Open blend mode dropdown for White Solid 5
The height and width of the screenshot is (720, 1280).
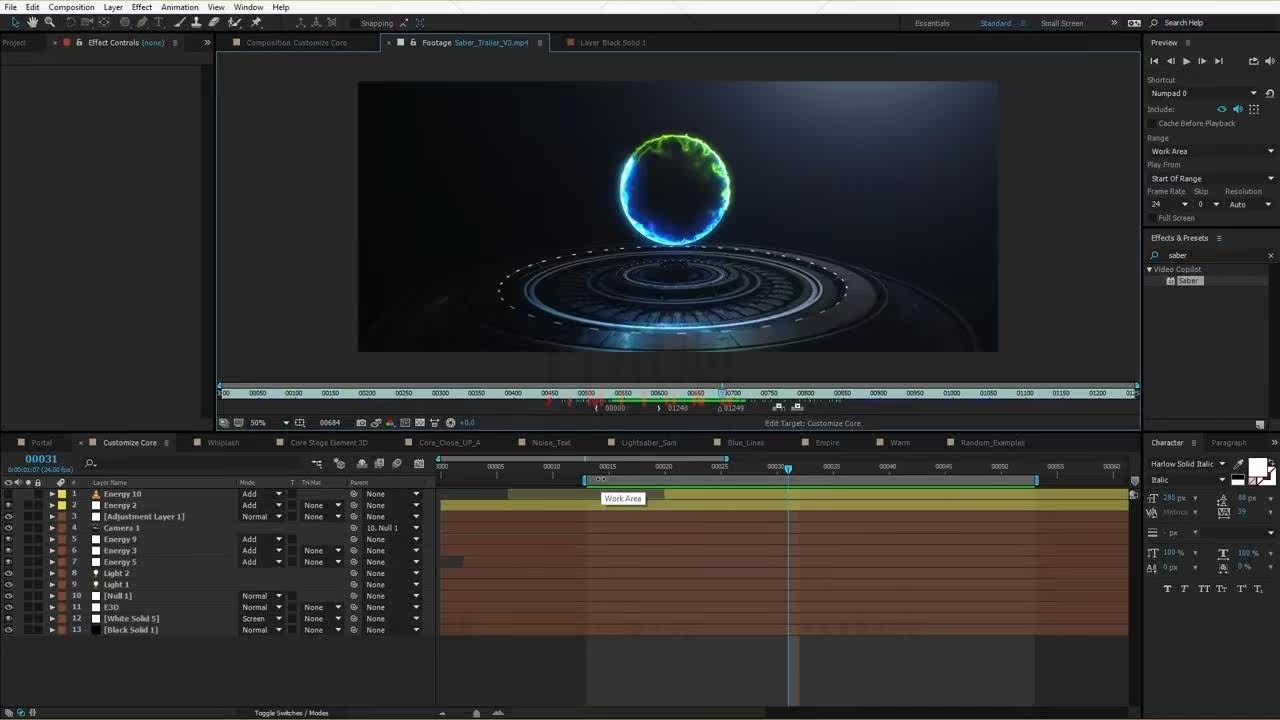point(262,619)
